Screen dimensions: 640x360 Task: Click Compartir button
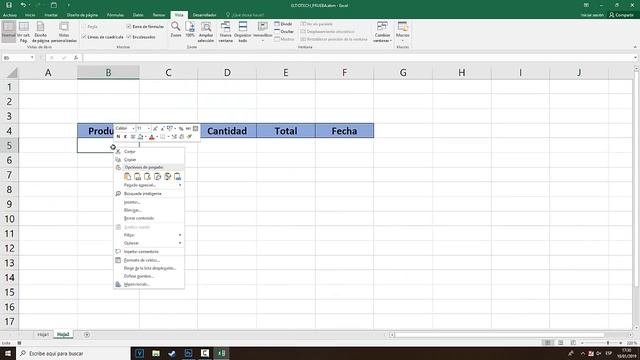621,15
